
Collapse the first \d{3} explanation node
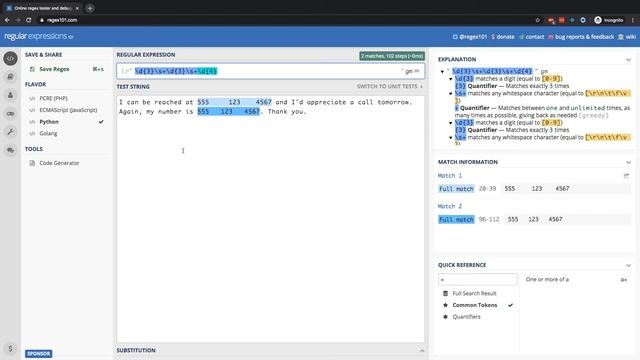451,79
